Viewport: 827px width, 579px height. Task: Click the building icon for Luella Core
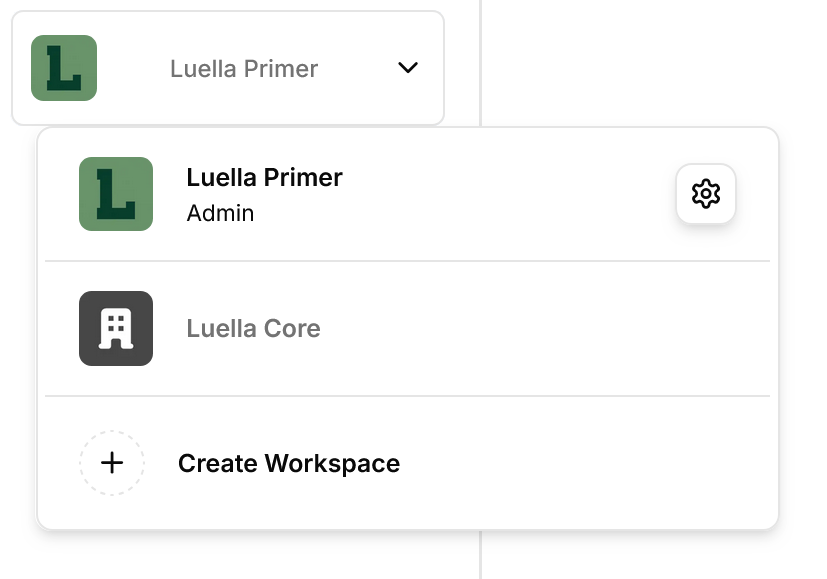click(116, 328)
